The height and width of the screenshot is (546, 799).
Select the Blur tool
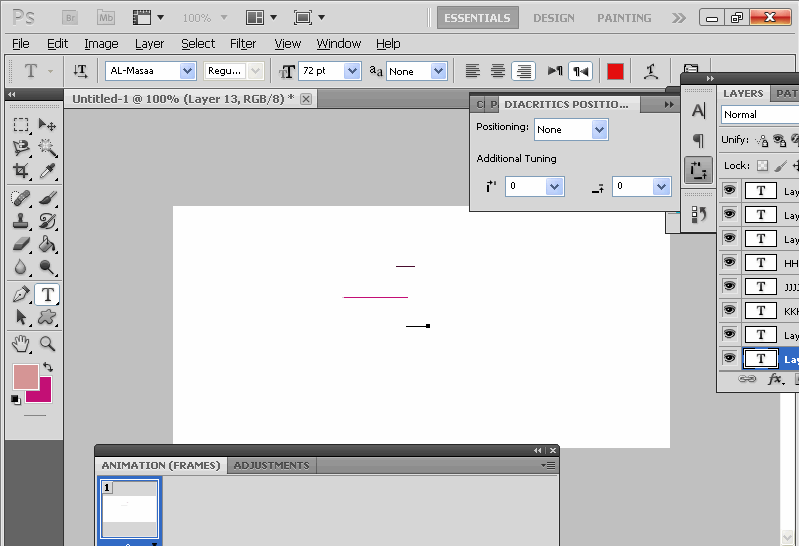coord(21,267)
